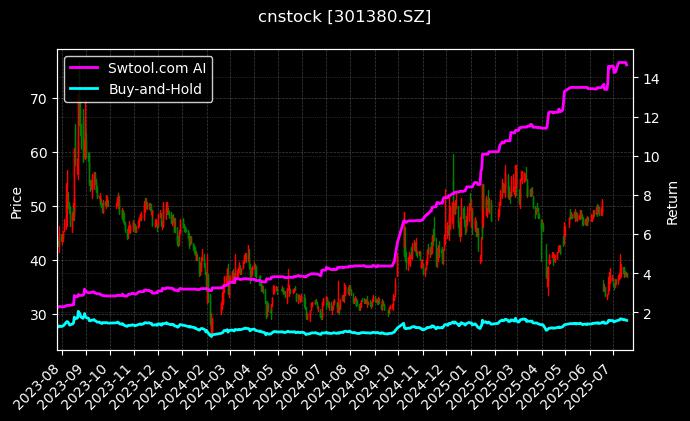Screen dimensions: 690x421
Task: Click the Return axis label
Action: click(x=672, y=200)
